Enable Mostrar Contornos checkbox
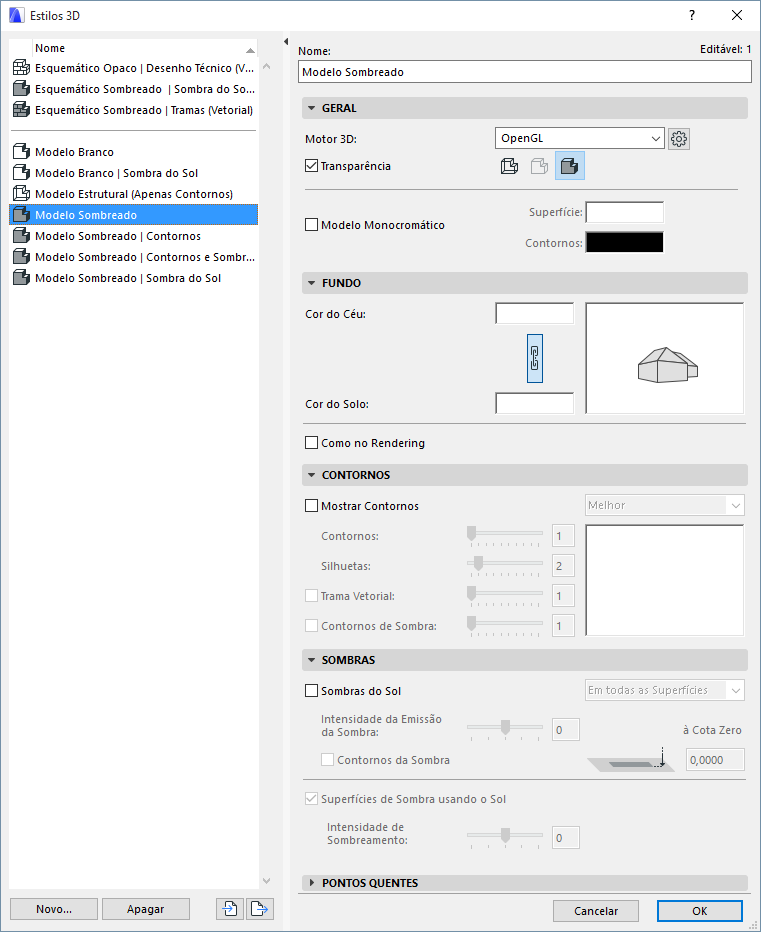The image size is (761, 932). pos(311,506)
